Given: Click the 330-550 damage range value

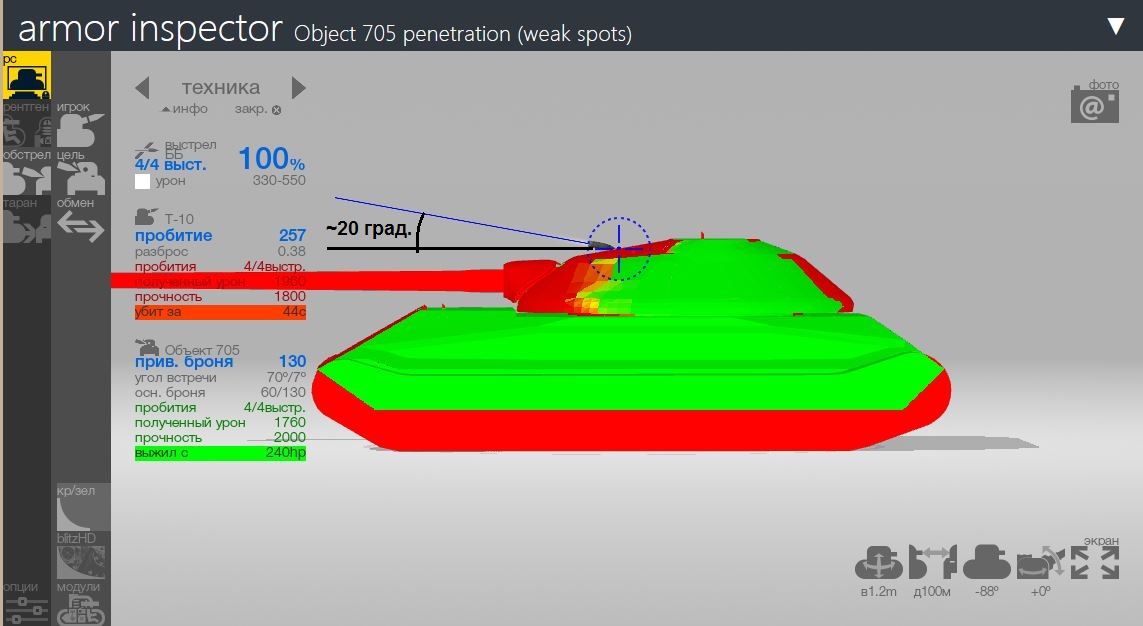Looking at the screenshot, I should tap(279, 181).
